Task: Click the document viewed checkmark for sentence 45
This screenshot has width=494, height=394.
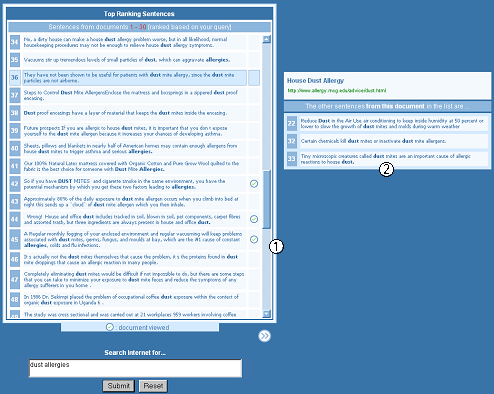Action: click(254, 239)
